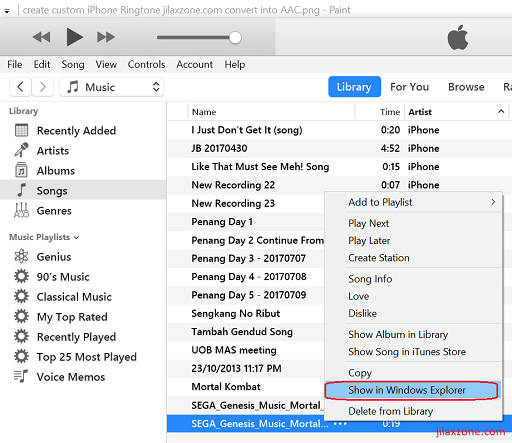Image resolution: width=512 pixels, height=443 pixels.
Task: Choose Play Later from context menu
Action: (x=413, y=241)
